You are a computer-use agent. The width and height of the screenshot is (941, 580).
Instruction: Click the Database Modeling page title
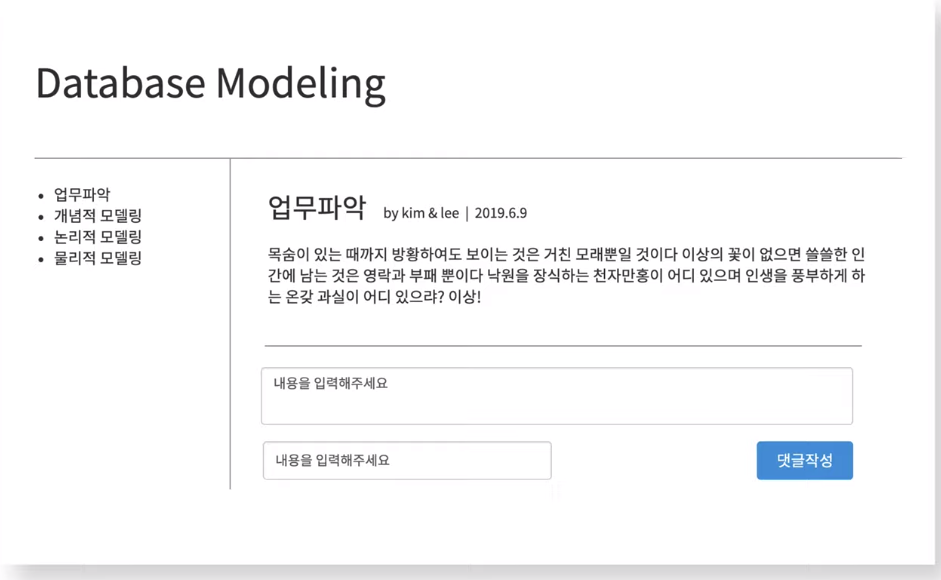pyautogui.click(x=211, y=84)
